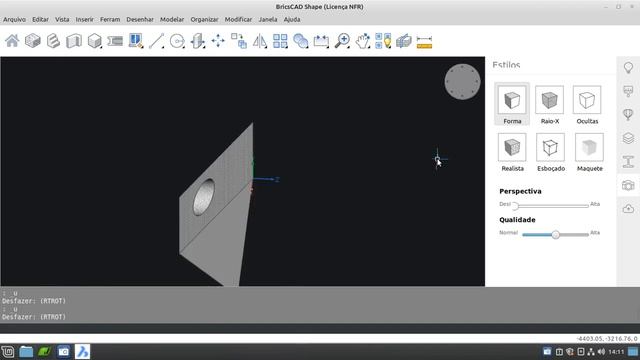
Task: Choose the Ocultas visual style
Action: click(x=587, y=104)
